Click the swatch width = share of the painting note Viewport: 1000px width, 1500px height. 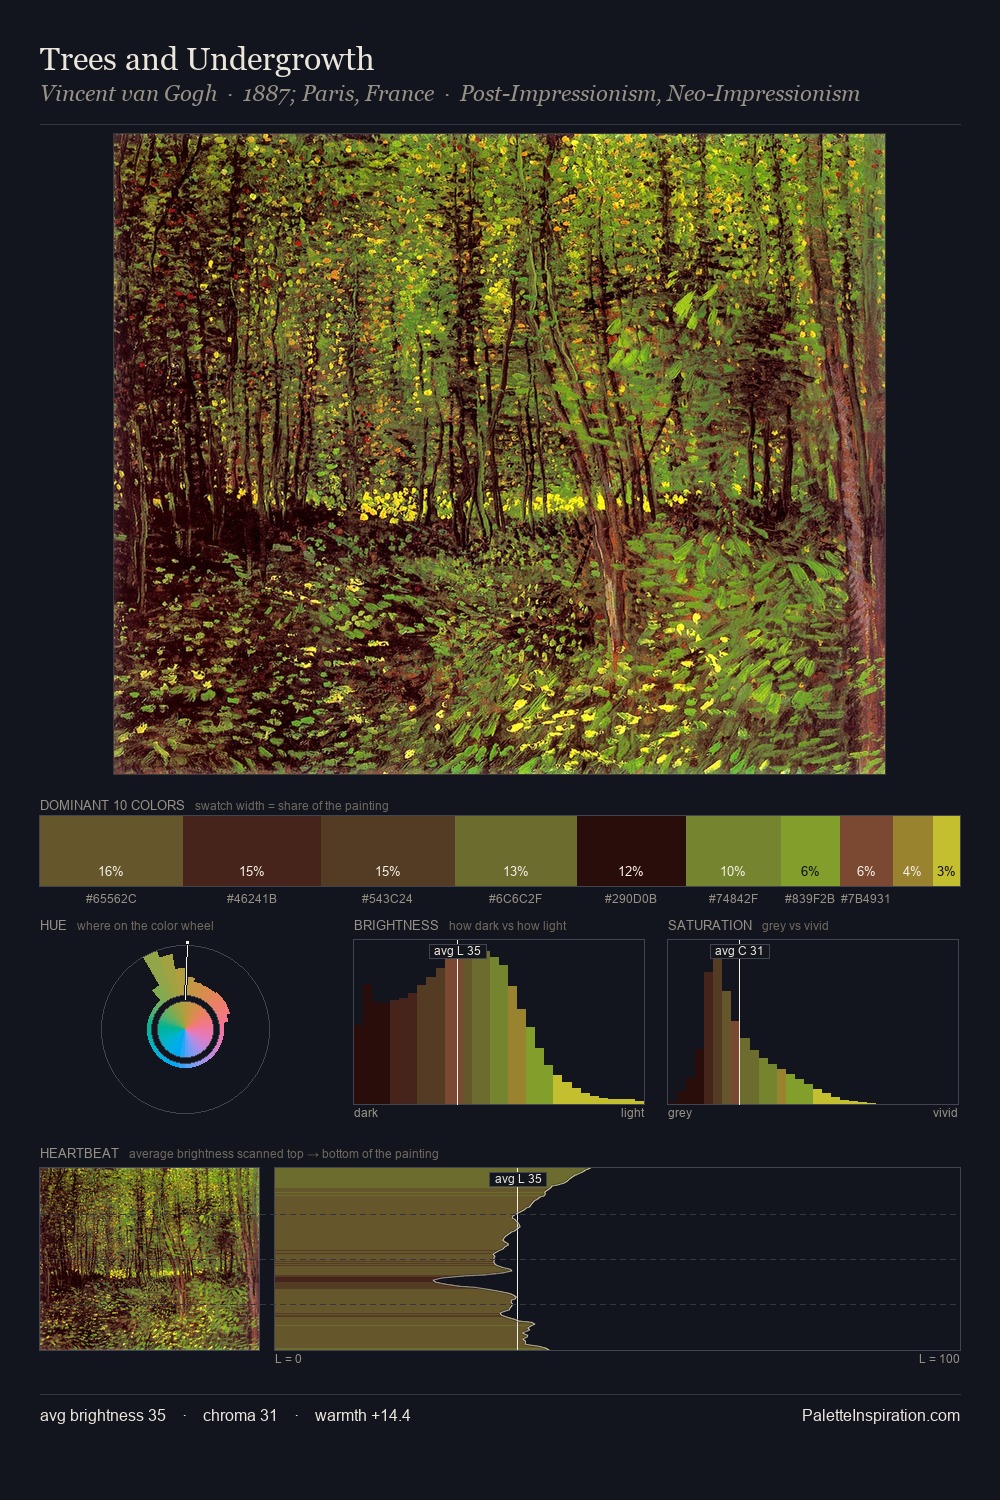(292, 806)
